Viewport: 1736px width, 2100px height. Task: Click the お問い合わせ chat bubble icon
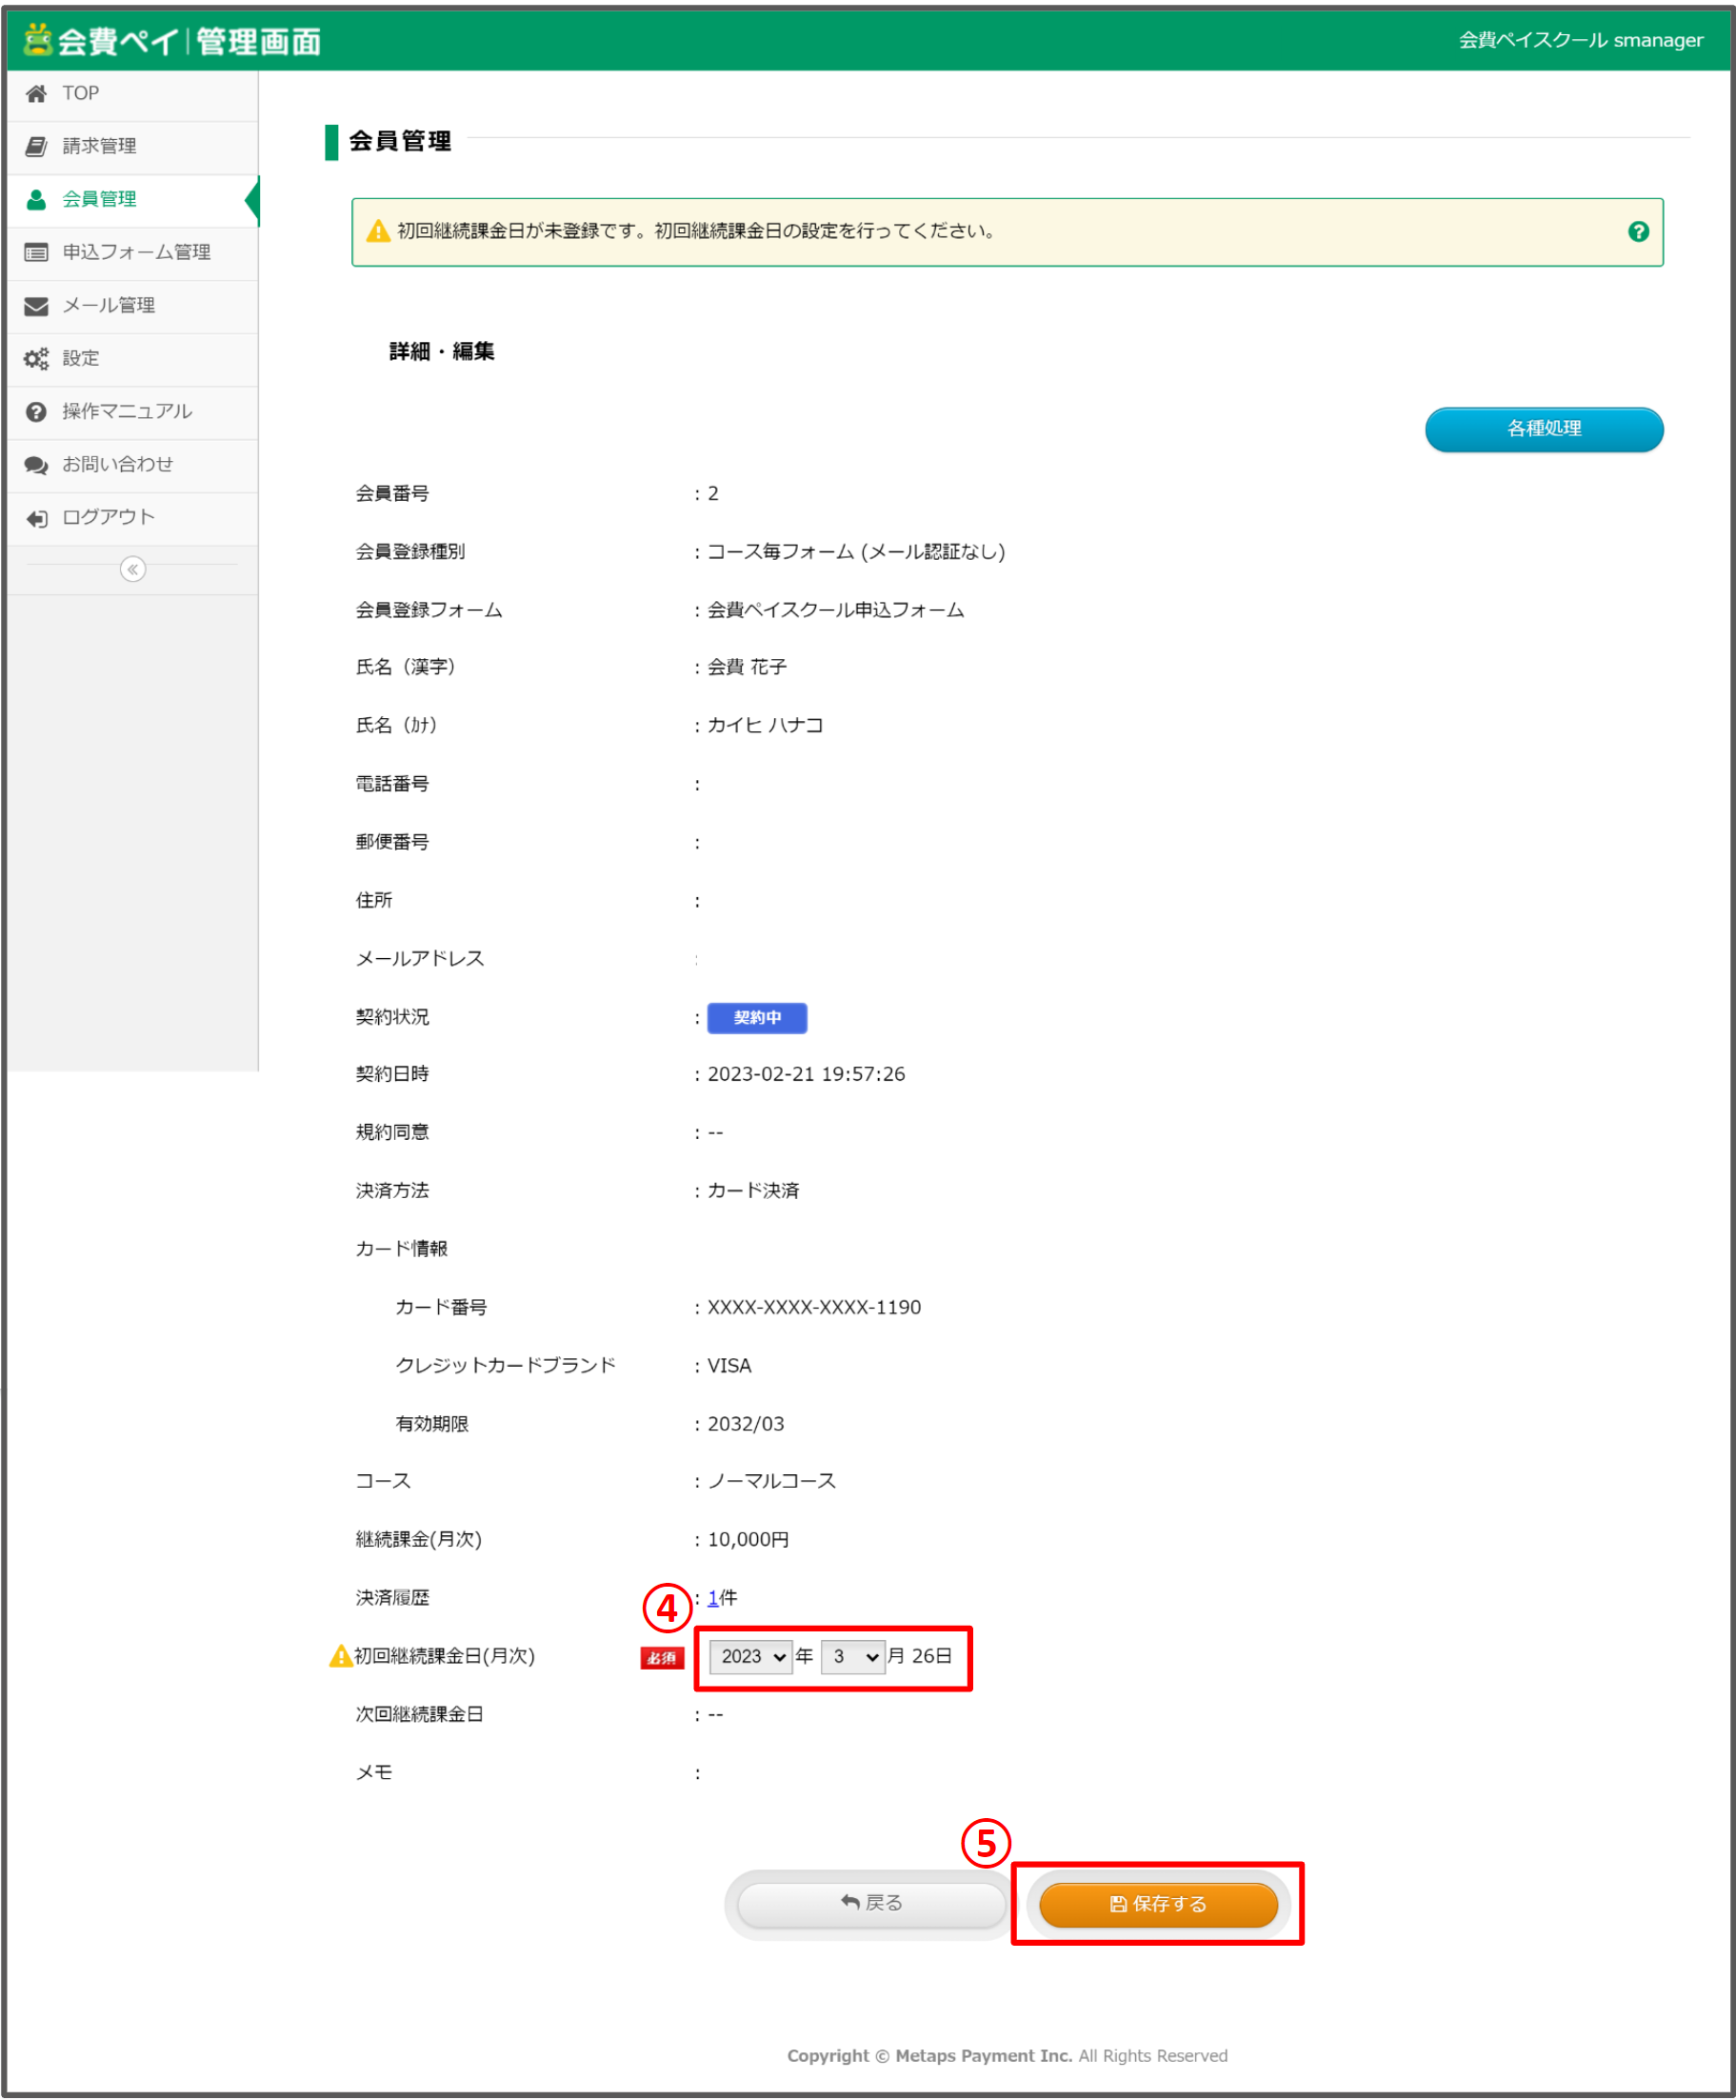pos(37,465)
